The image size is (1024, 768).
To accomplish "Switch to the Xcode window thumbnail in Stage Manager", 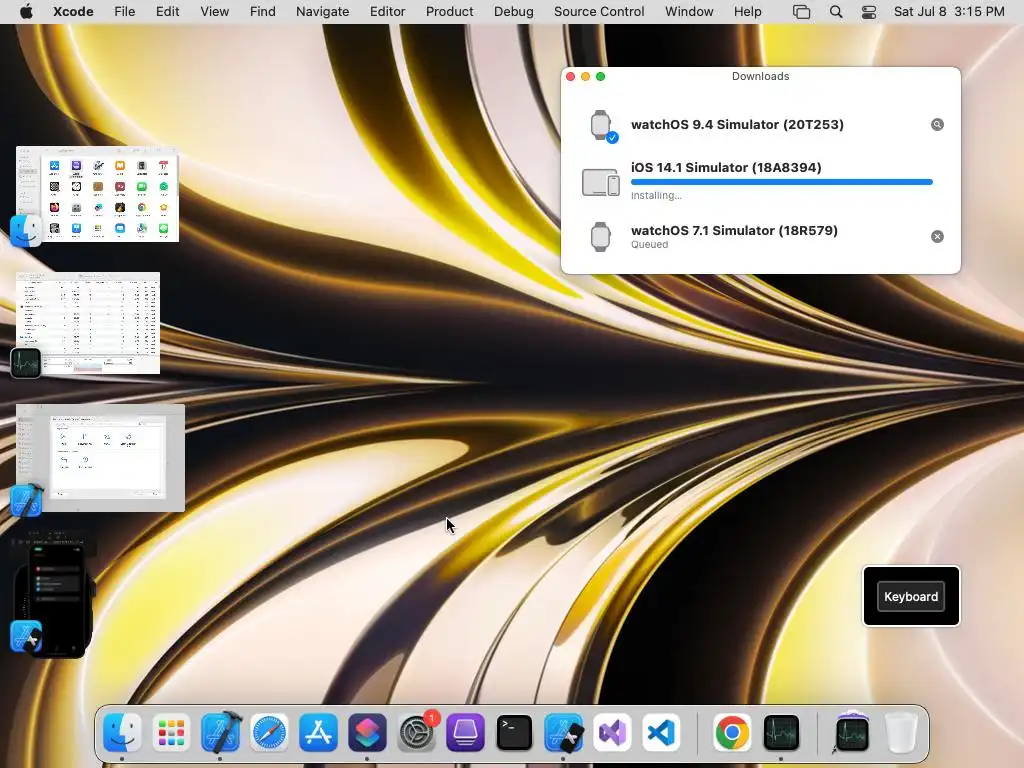I will tap(100, 458).
